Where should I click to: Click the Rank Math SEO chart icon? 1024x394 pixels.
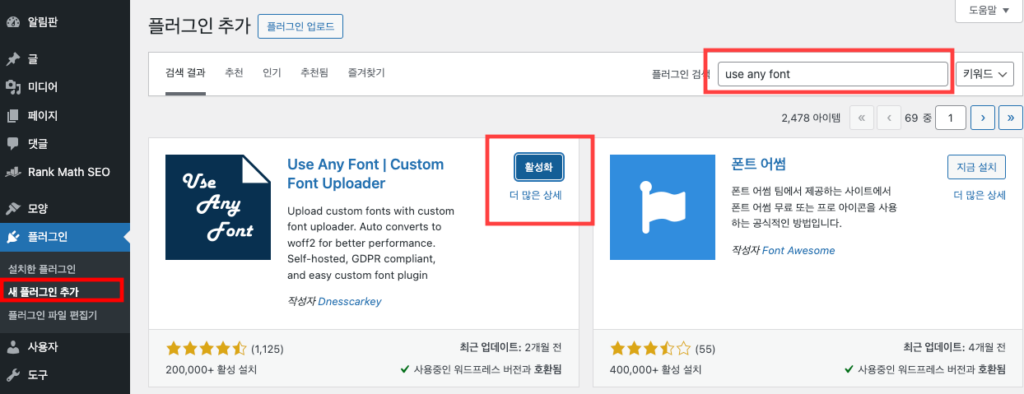[12, 172]
